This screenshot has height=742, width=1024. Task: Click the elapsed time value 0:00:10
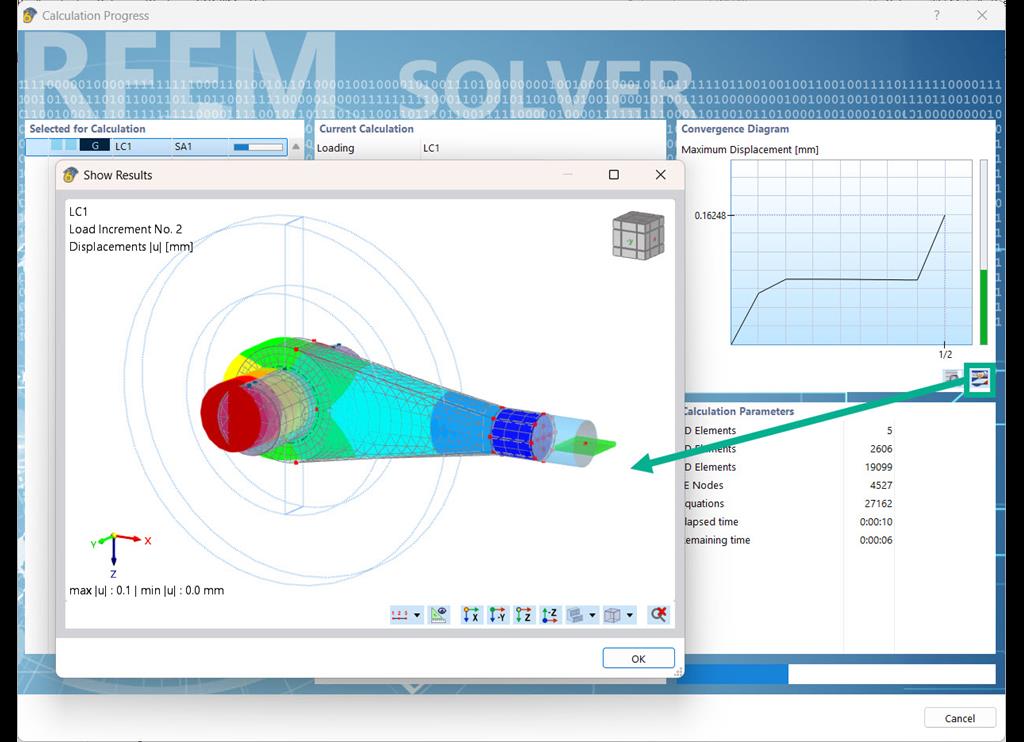(876, 522)
